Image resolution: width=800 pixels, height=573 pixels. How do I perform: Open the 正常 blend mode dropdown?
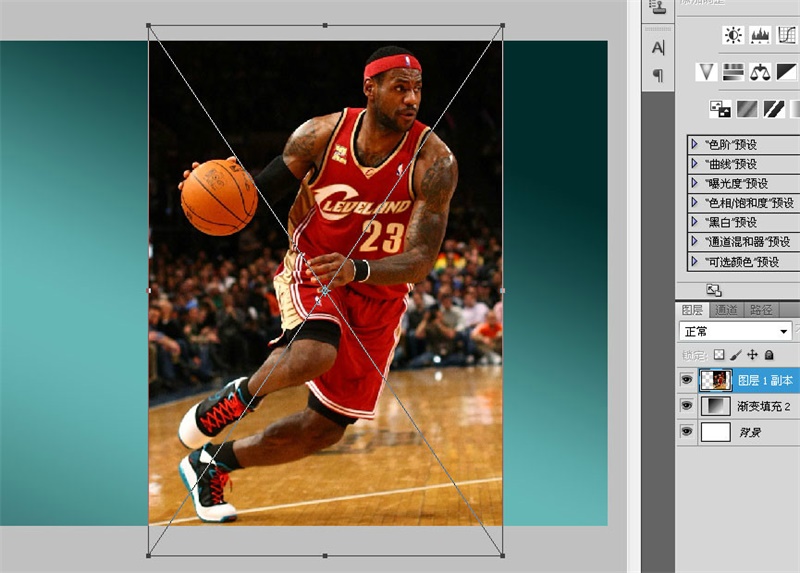click(x=735, y=331)
